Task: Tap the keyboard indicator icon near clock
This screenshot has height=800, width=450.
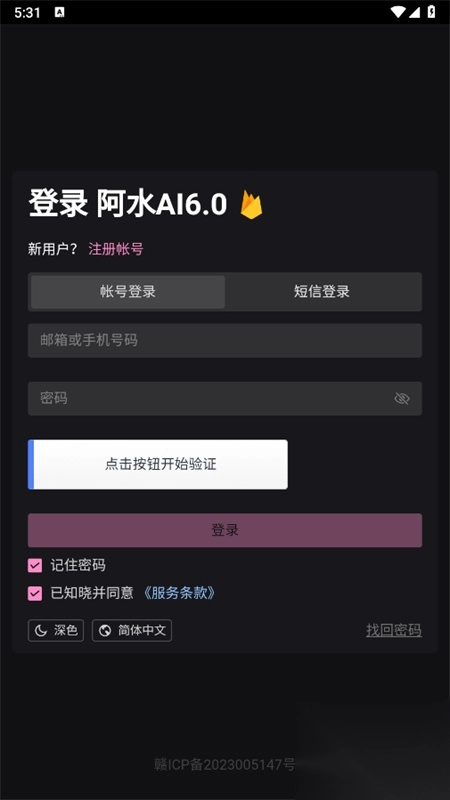Action: (x=59, y=12)
